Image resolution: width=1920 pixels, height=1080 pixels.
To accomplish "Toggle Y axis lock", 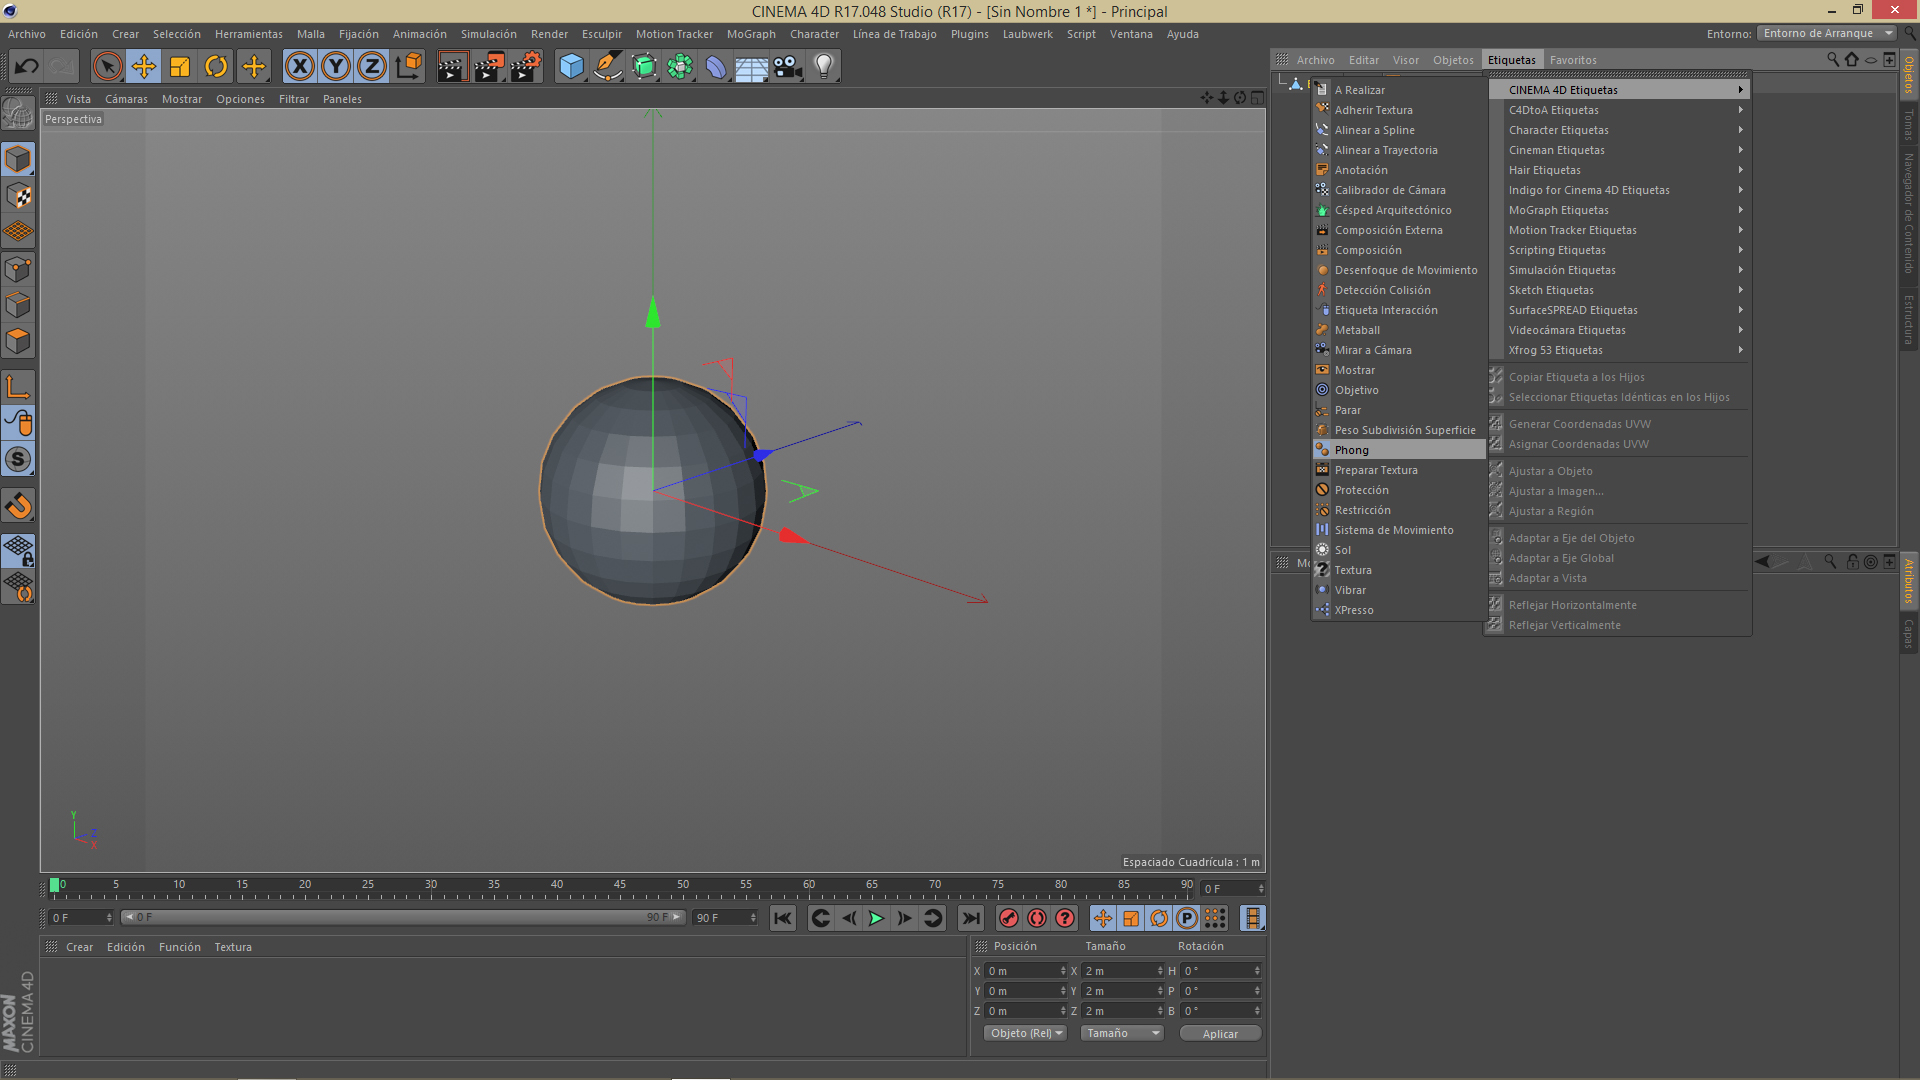I will tap(336, 67).
